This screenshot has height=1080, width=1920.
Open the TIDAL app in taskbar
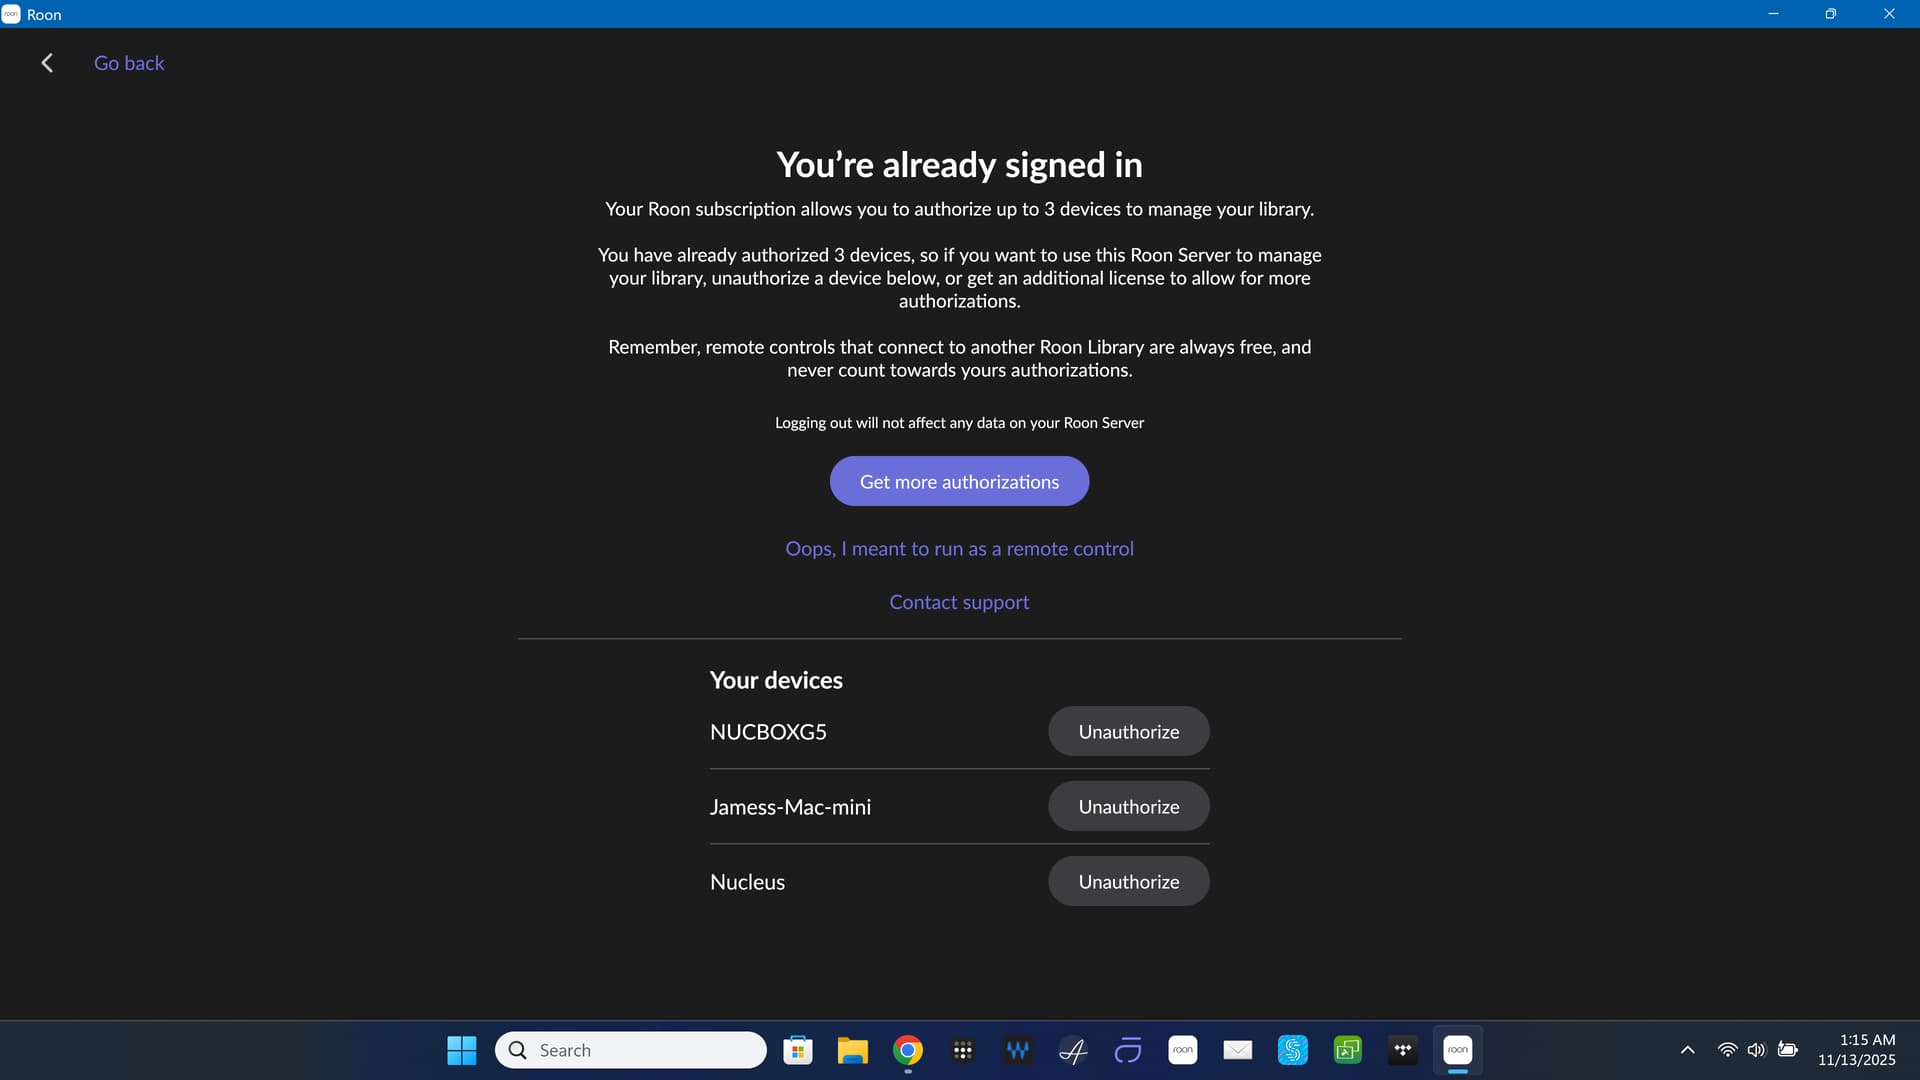tap(1402, 1050)
